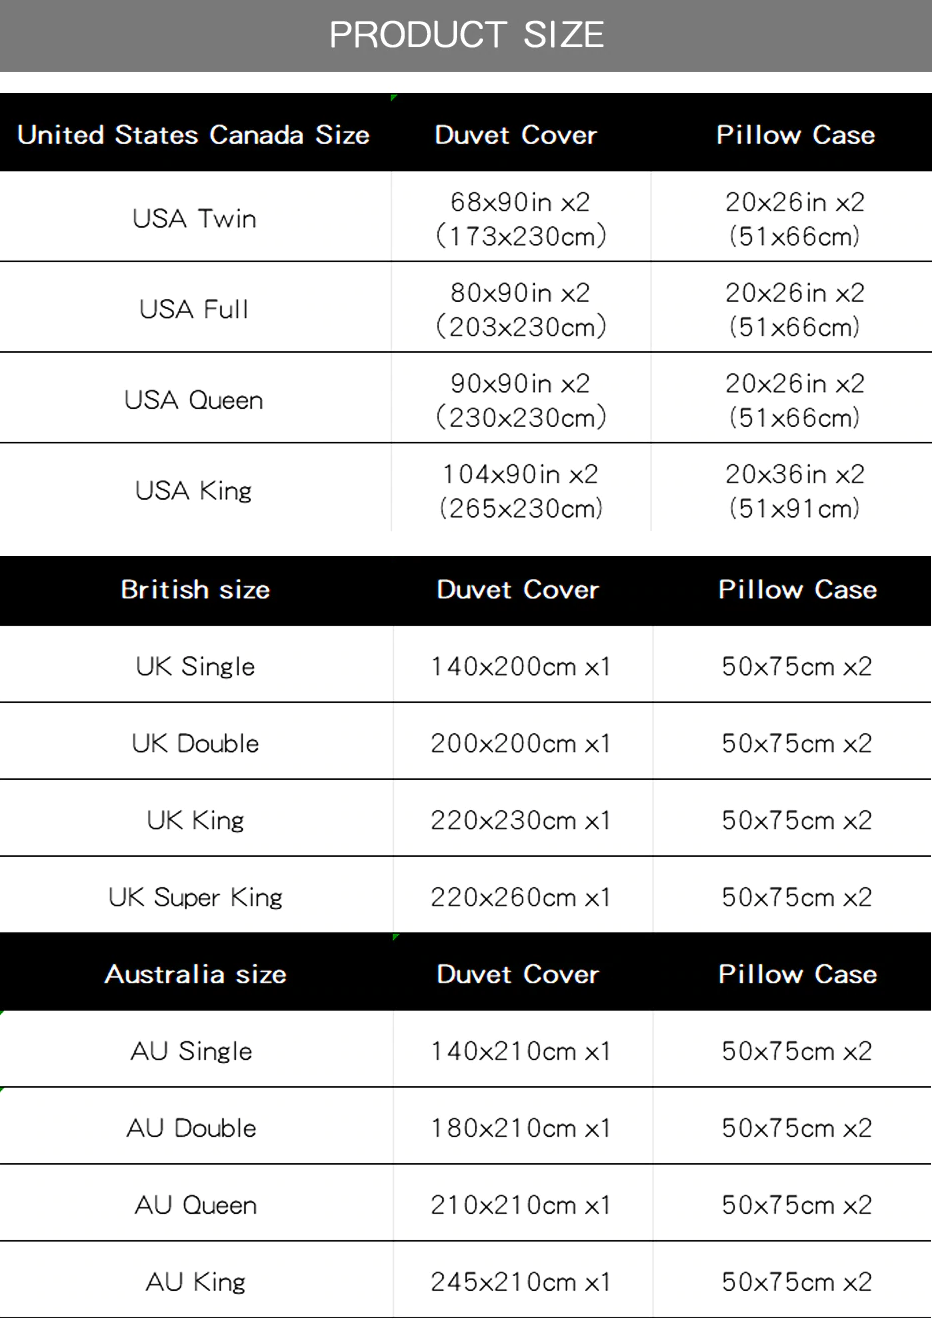Click the Pillow Case header in Australia section
932x1324 pixels.
point(797,975)
